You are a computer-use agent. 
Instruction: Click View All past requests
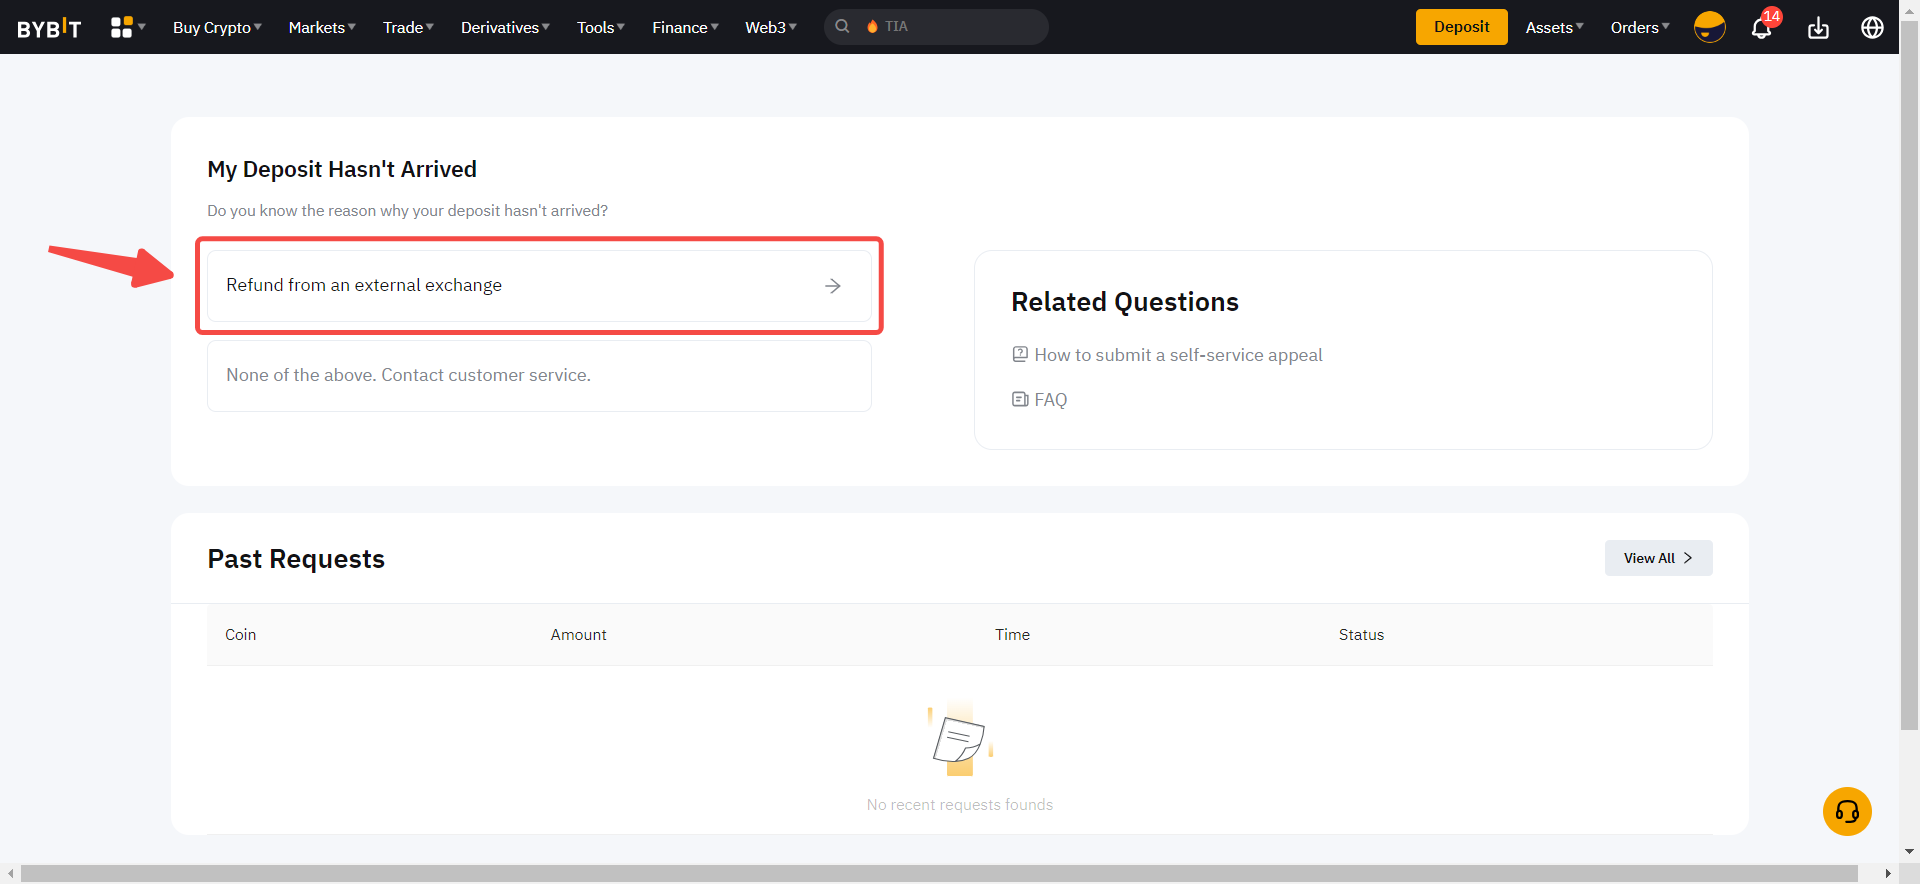click(1657, 558)
